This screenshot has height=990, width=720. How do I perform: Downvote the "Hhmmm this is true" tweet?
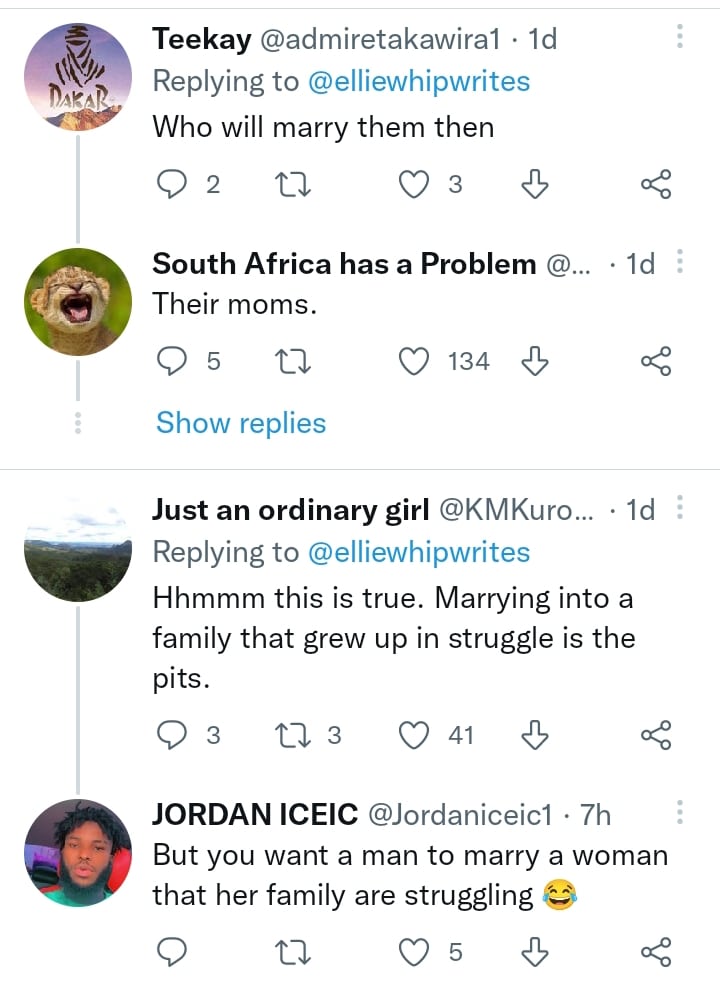point(536,736)
